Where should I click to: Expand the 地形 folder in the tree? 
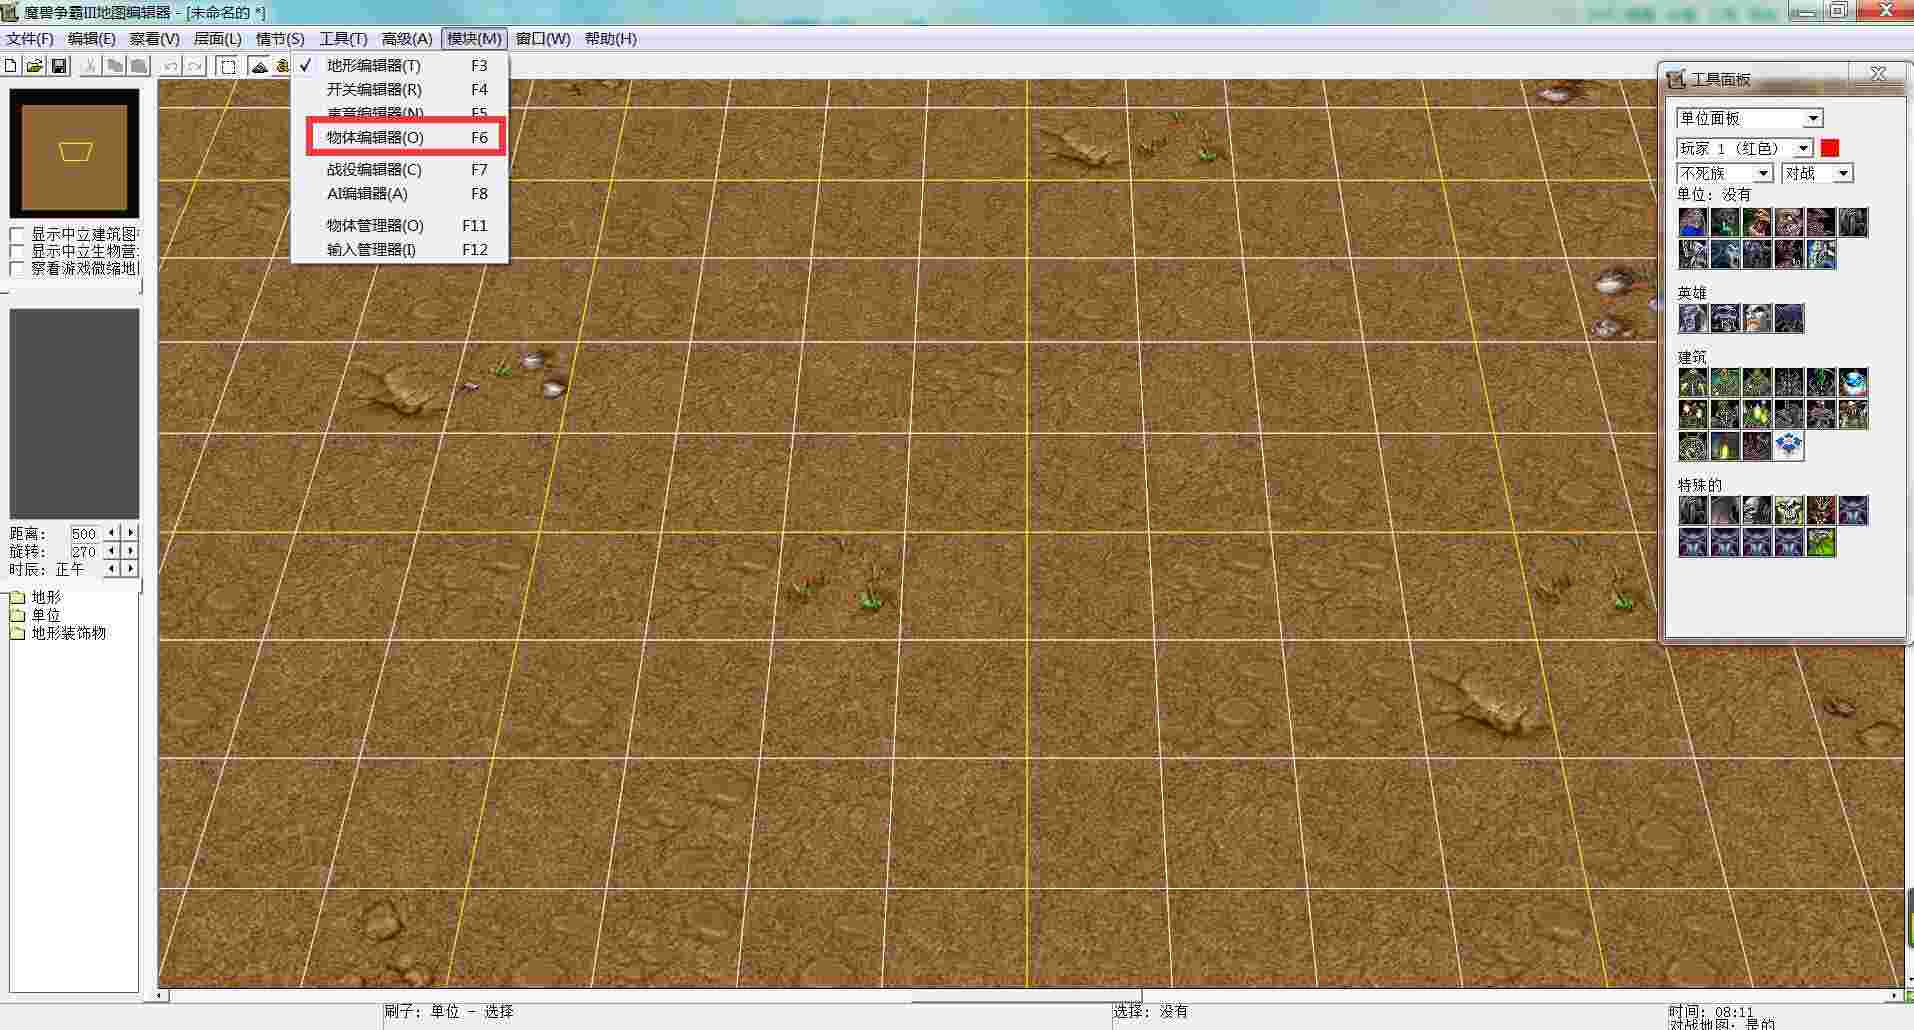tap(17, 598)
